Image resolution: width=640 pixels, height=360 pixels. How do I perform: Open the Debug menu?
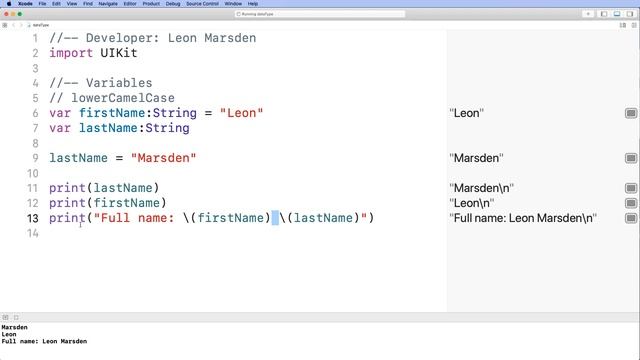(x=173, y=4)
